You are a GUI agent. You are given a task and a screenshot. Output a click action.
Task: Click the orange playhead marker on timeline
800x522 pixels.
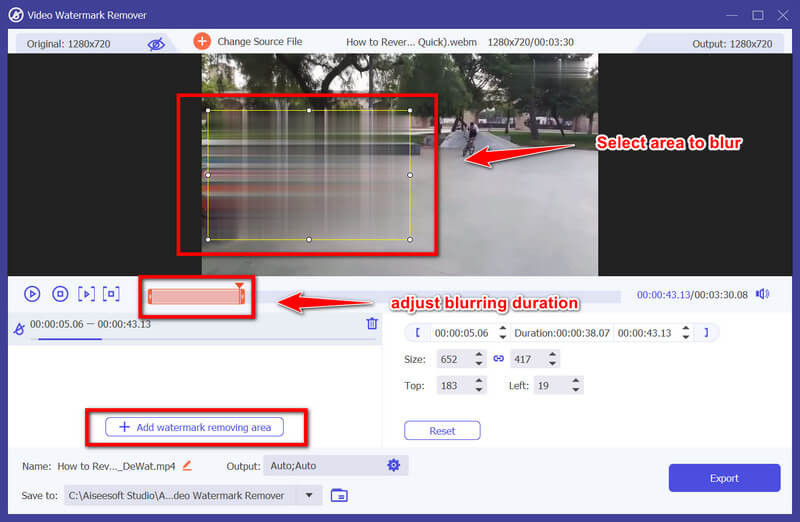[x=239, y=286]
